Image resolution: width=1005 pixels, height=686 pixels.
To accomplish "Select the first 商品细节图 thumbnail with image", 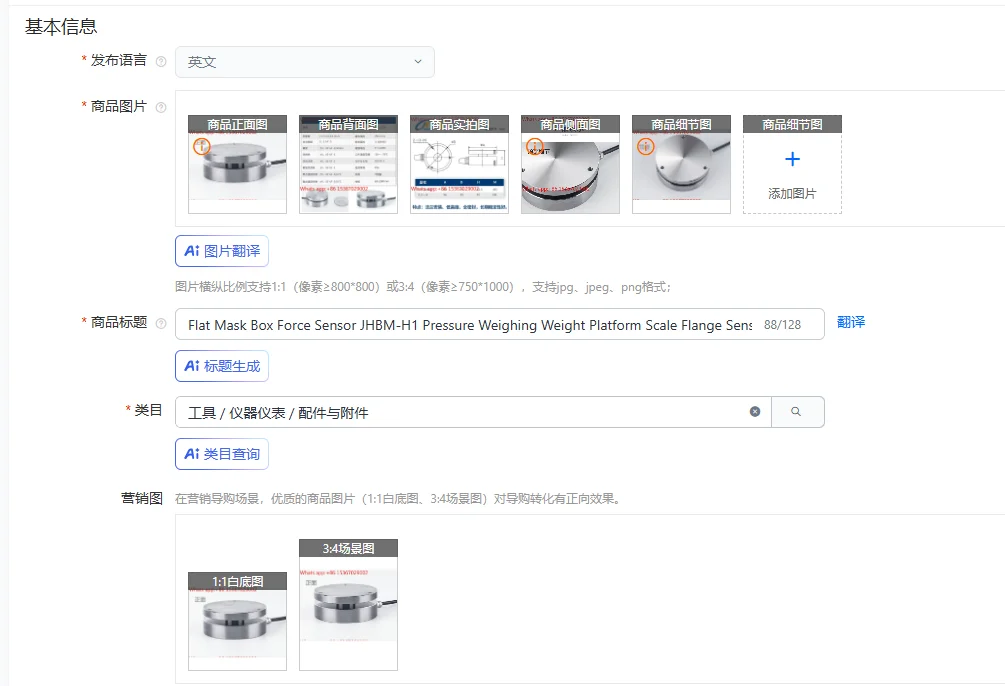I will (681, 164).
